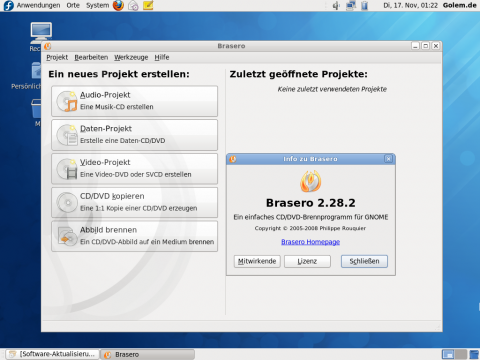Viewport: 480px width, 360px height.
Task: Close the Brasero main window
Action: 436,46
